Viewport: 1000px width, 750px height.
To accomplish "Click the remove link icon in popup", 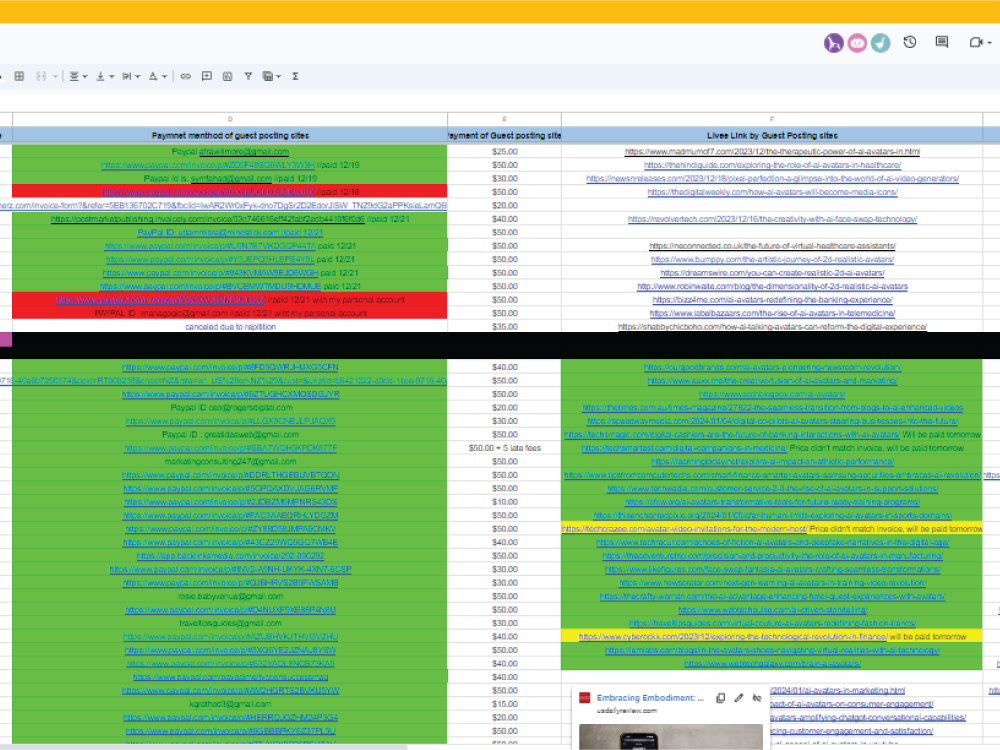I will coord(757,698).
